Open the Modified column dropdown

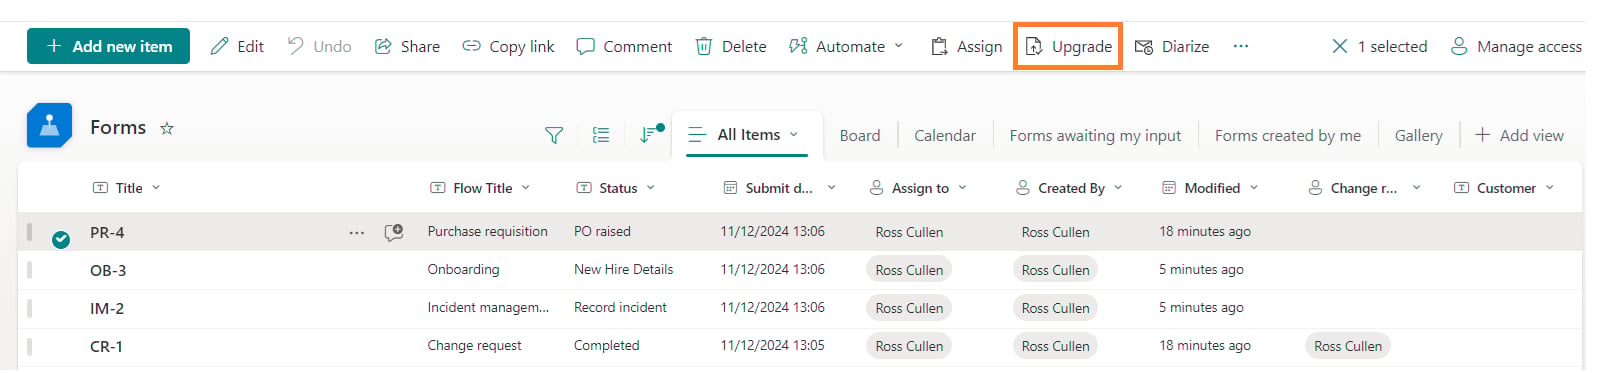pos(1254,188)
